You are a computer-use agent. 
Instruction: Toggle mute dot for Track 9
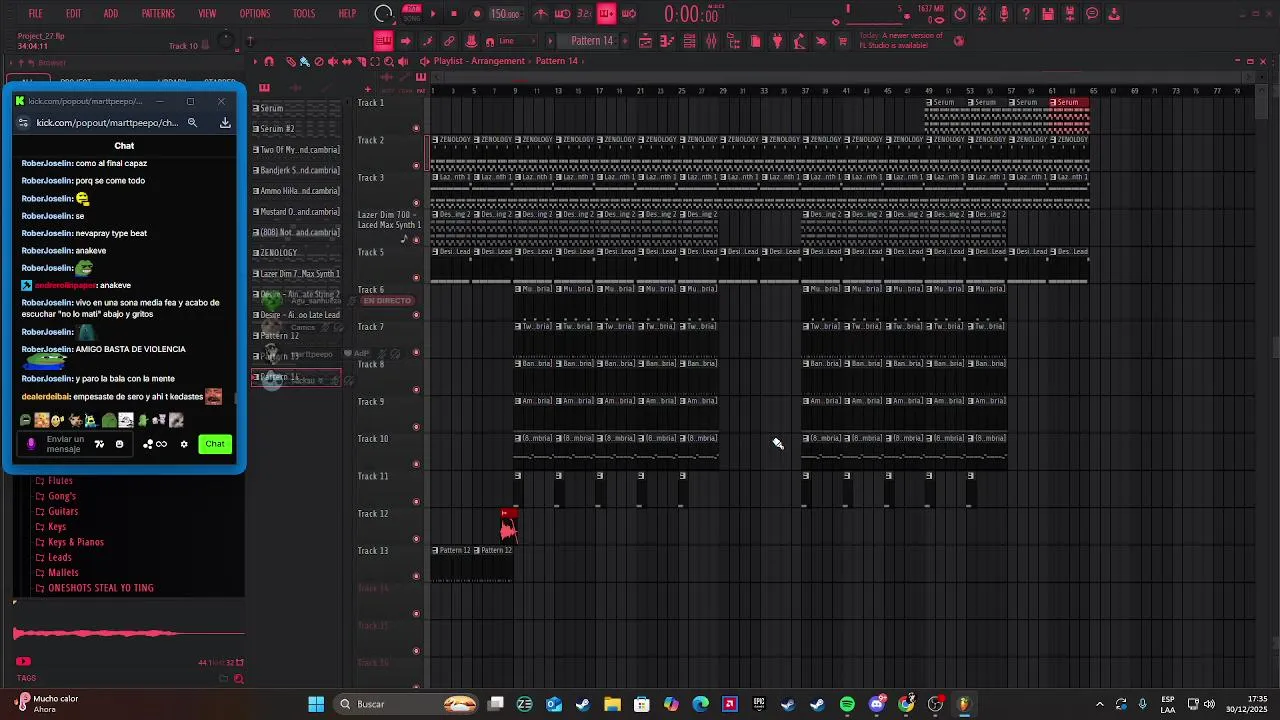pos(416,427)
